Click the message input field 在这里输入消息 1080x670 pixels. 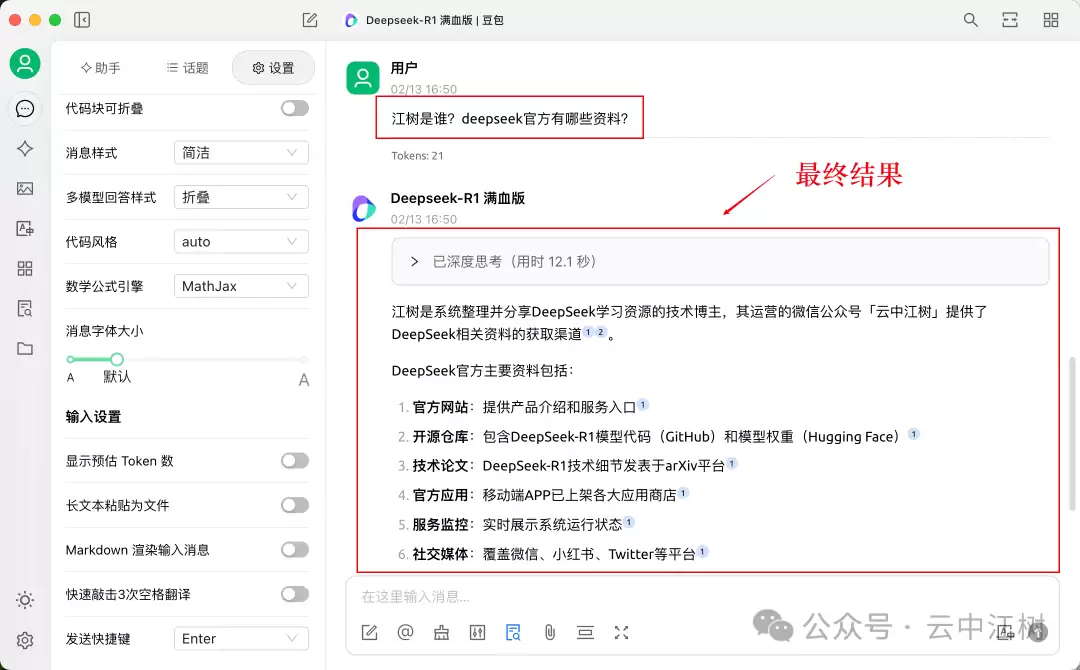[703, 596]
